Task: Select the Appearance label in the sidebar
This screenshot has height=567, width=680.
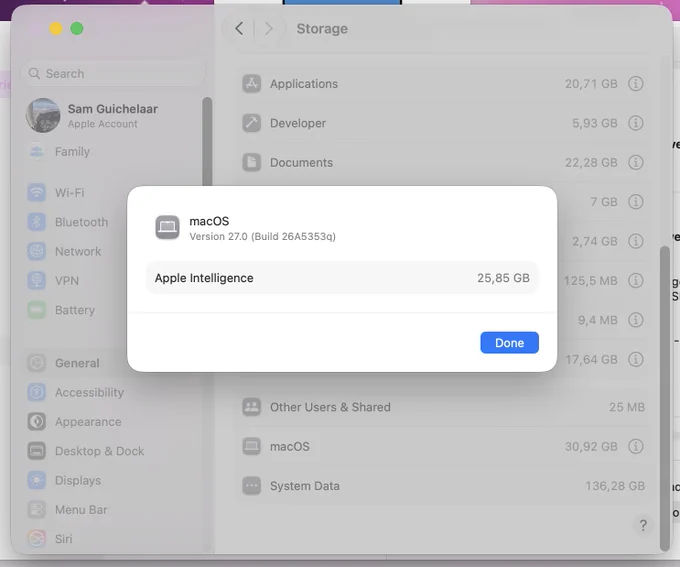Action: click(88, 422)
